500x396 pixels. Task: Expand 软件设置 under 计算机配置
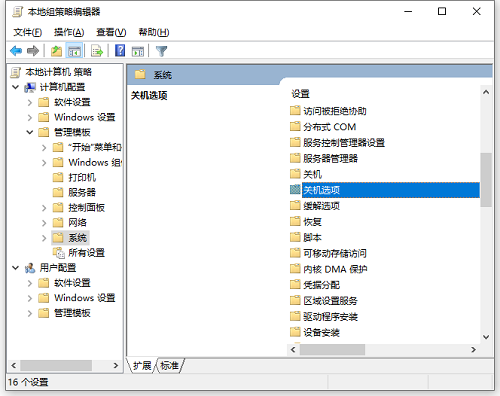pos(30,102)
